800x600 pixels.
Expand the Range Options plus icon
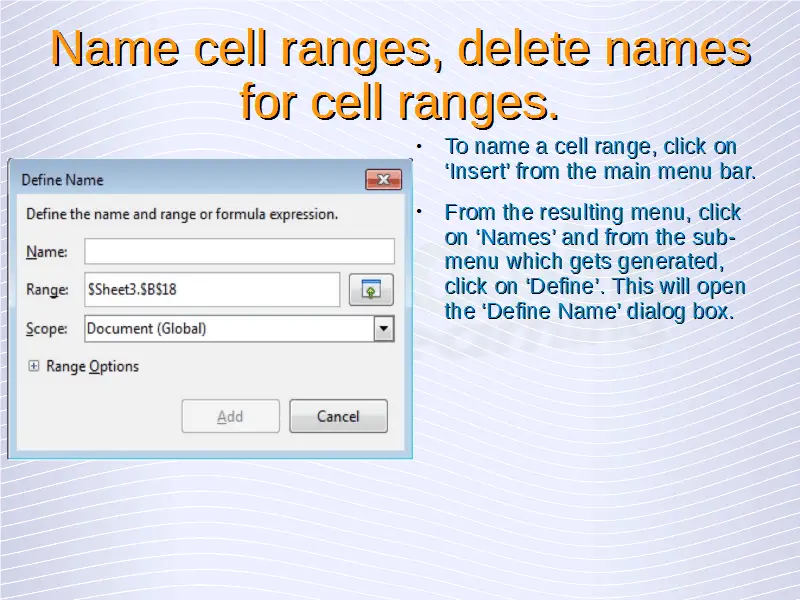point(33,367)
